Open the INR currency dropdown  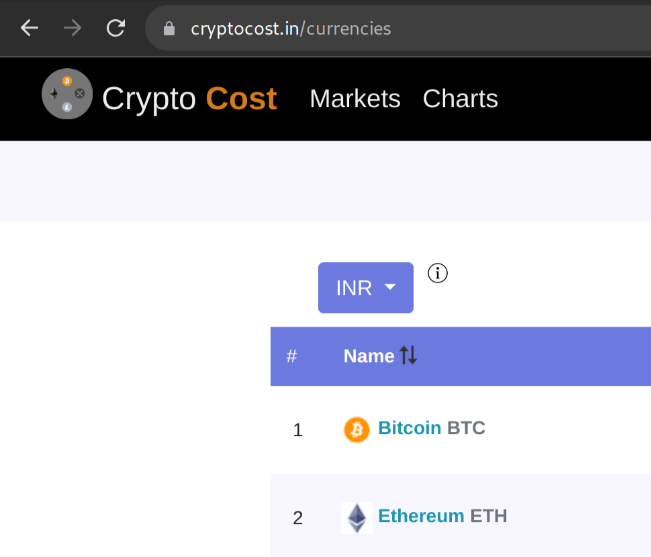pyautogui.click(x=366, y=288)
